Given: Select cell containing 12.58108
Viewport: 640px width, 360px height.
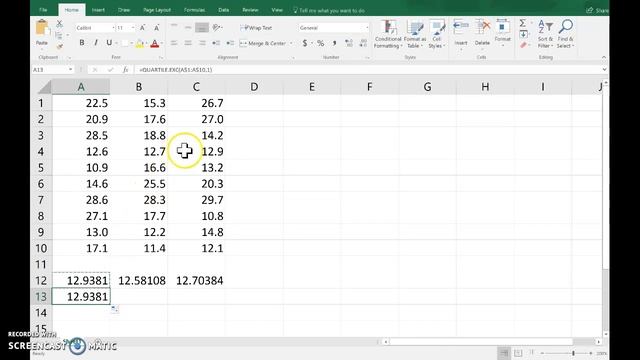Looking at the screenshot, I should [x=139, y=281].
